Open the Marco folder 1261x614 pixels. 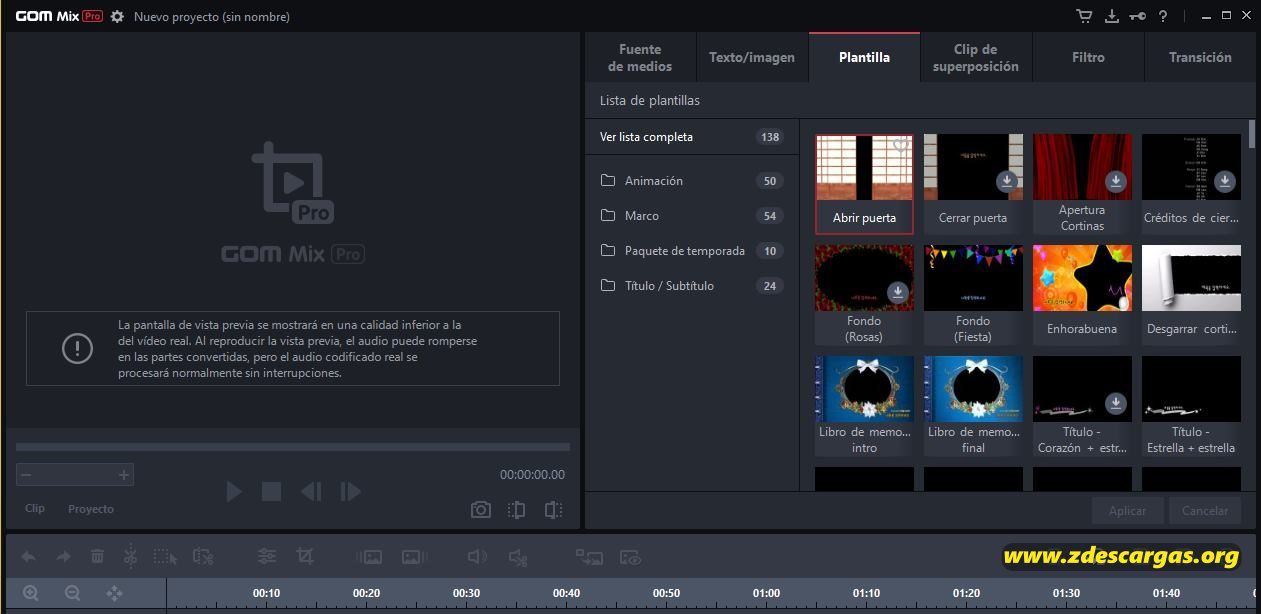point(692,216)
